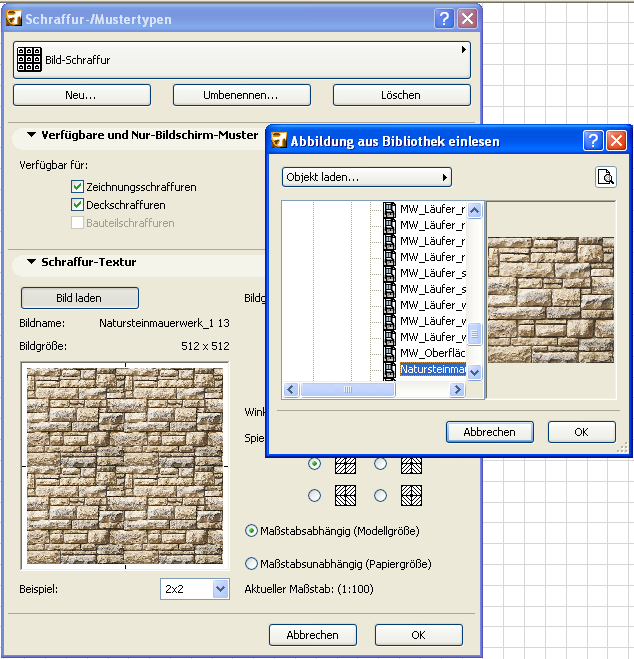This screenshot has height=659, width=634.
Task: Click the upper-right mirror pattern icon
Action: (x=411, y=465)
